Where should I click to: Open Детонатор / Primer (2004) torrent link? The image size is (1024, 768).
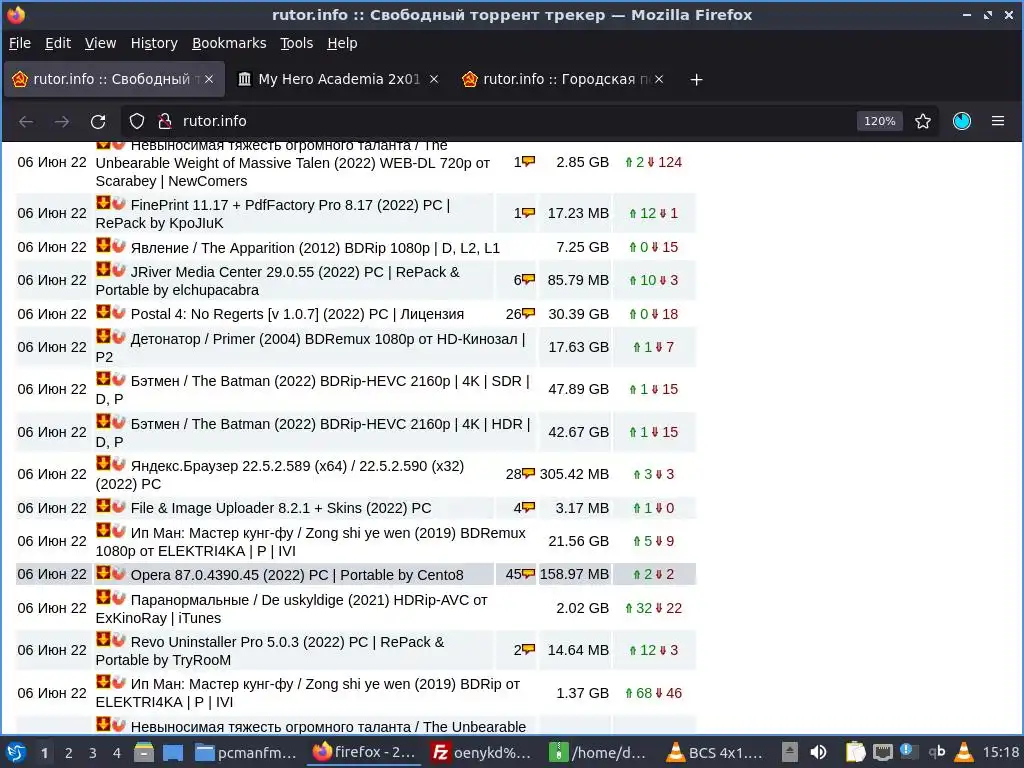(x=310, y=347)
